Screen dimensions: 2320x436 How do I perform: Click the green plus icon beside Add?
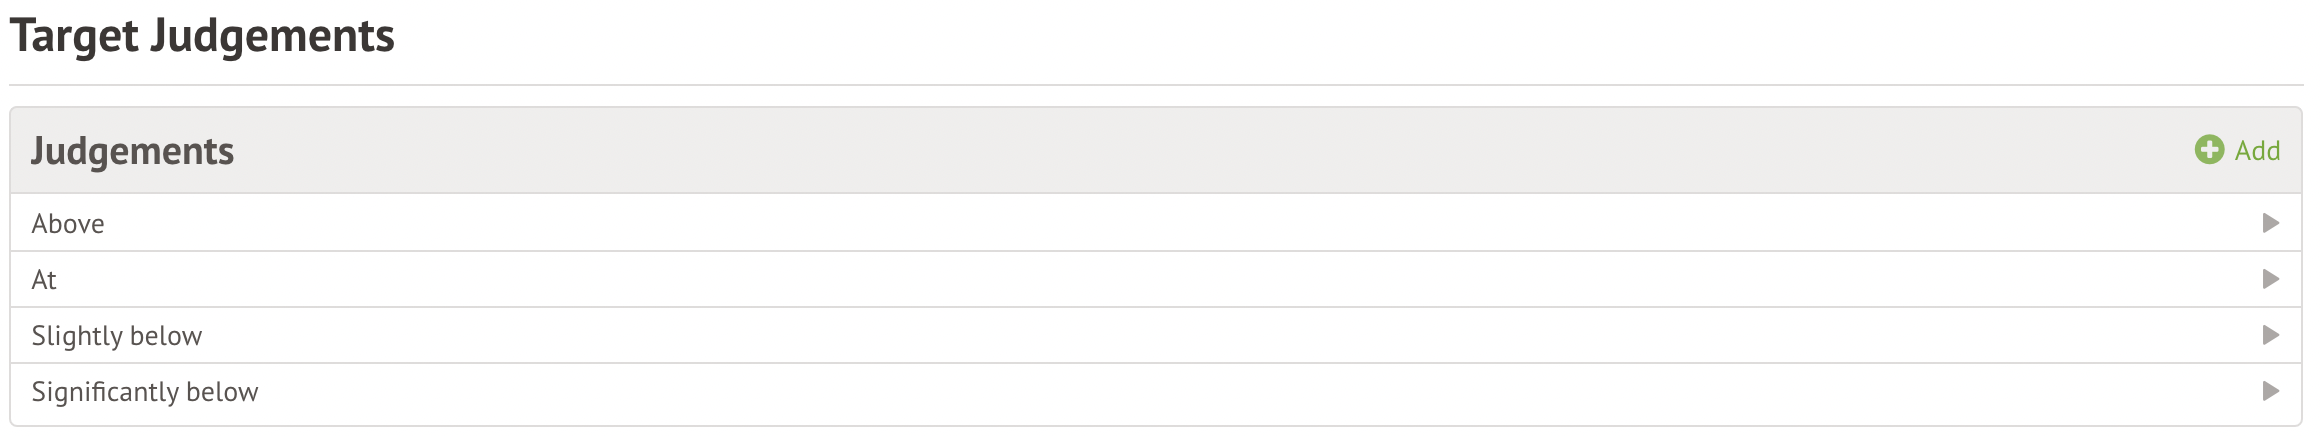click(x=2209, y=150)
